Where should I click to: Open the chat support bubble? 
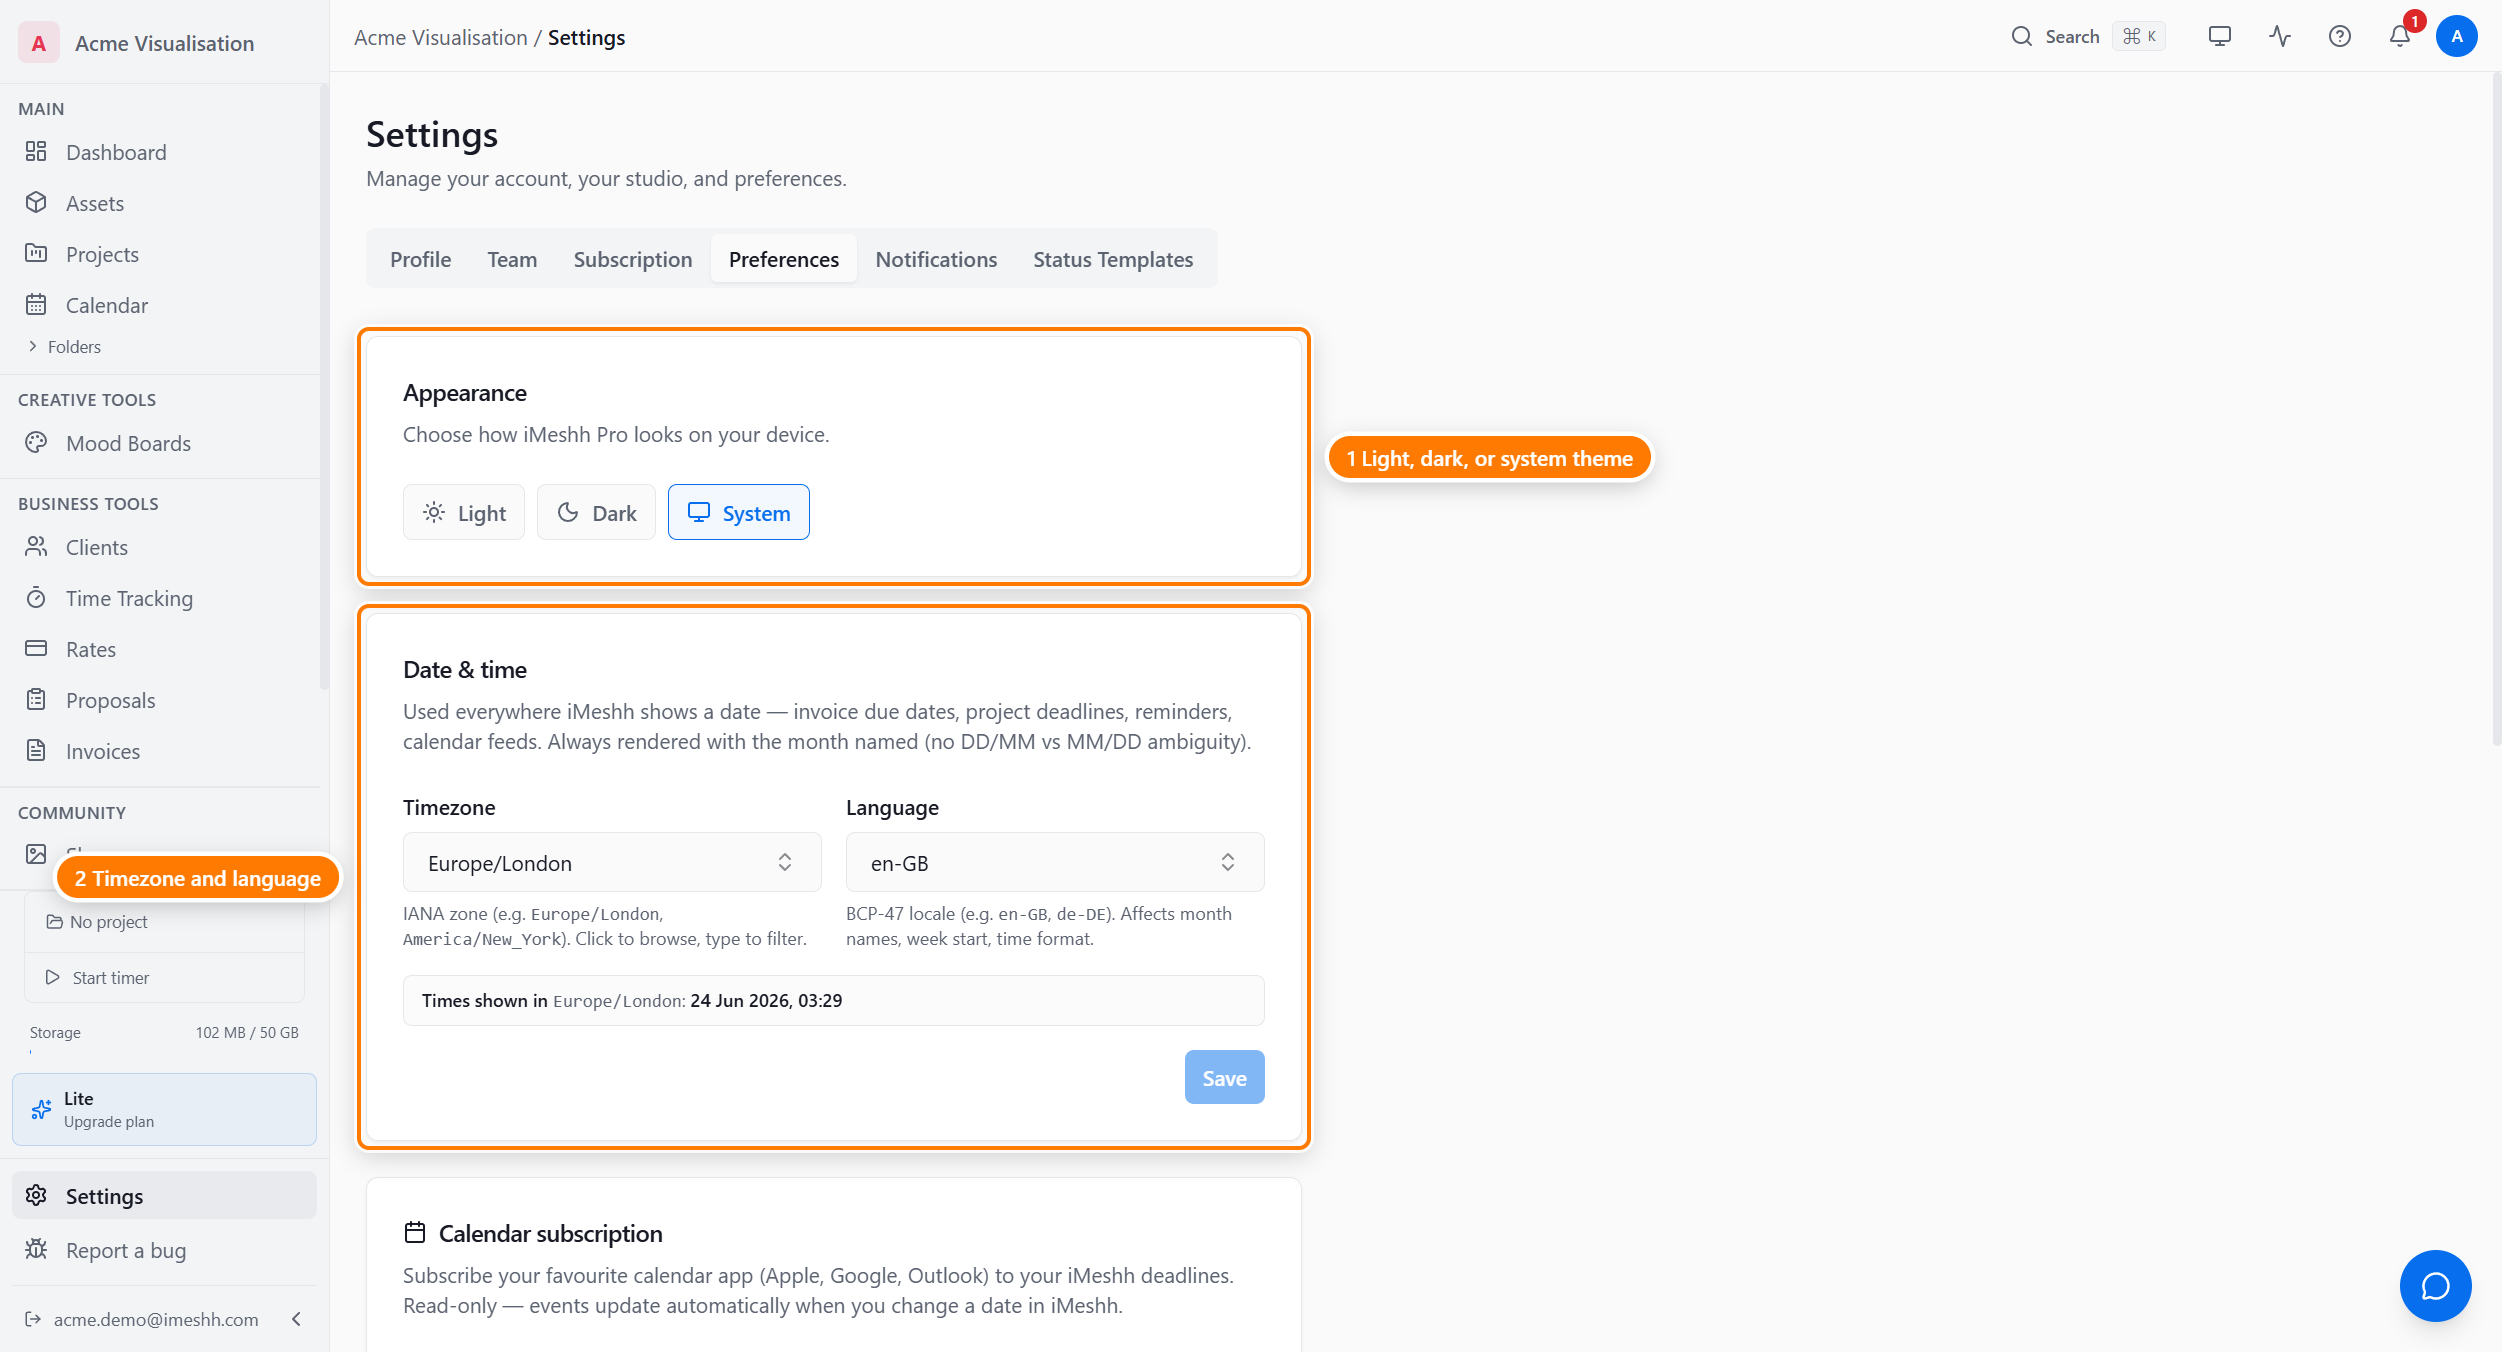[x=2436, y=1286]
